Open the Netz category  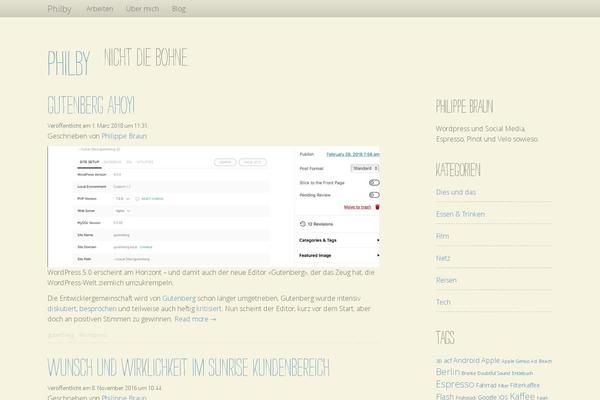tap(443, 258)
